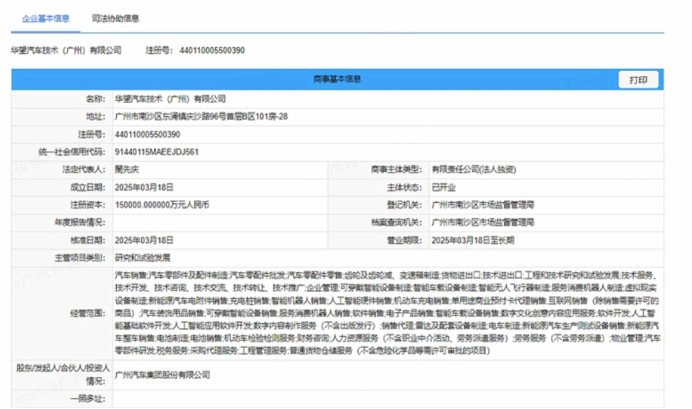Viewport: 692px width, 409px height.
Task: Click the 营业期限 label
Action: pyautogui.click(x=405, y=240)
